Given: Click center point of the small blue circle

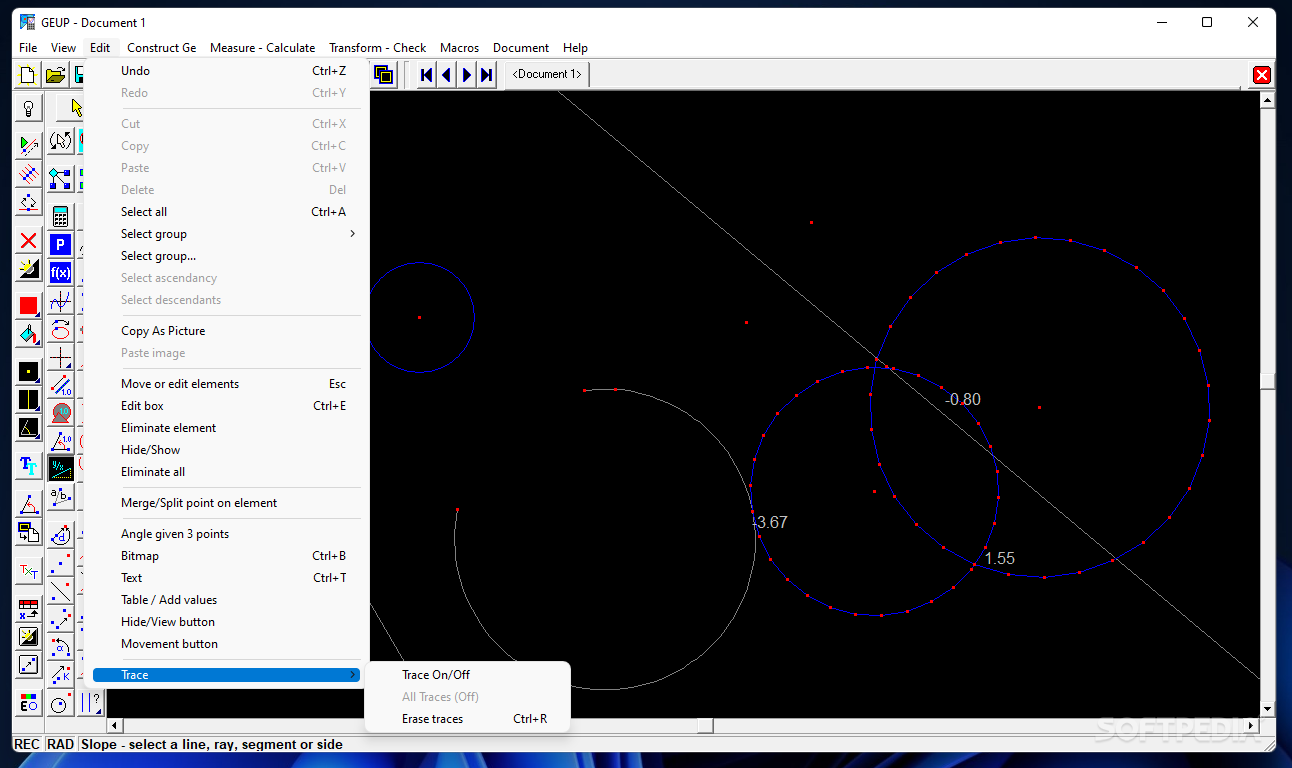Looking at the screenshot, I should coord(419,317).
